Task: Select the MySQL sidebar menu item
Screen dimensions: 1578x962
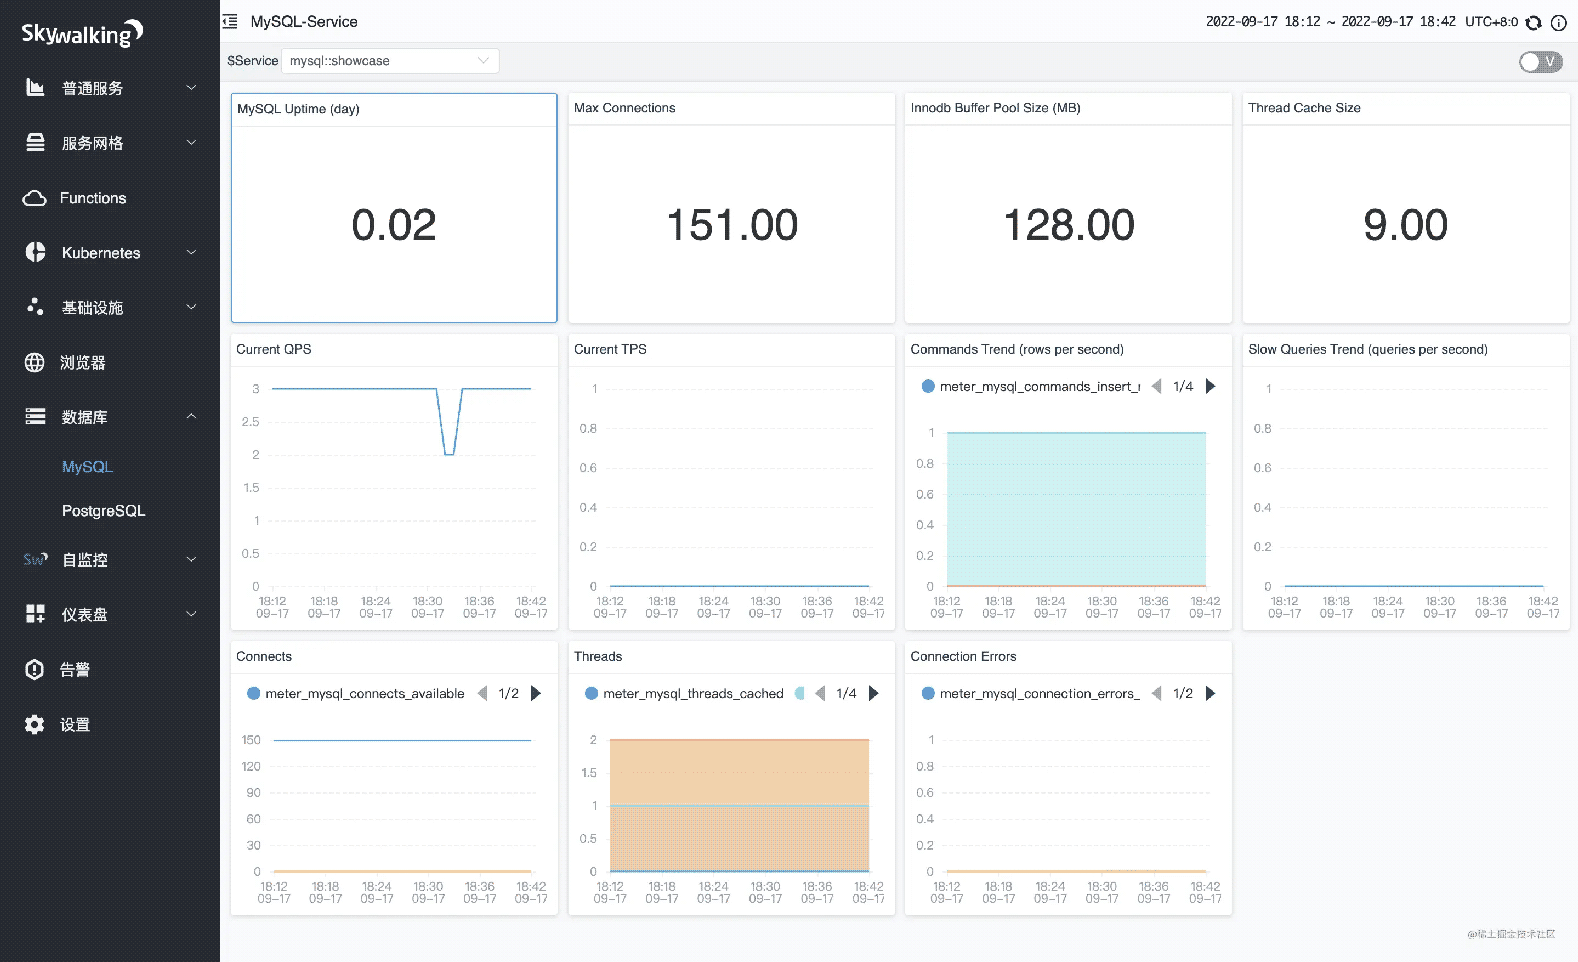Action: tap(87, 467)
